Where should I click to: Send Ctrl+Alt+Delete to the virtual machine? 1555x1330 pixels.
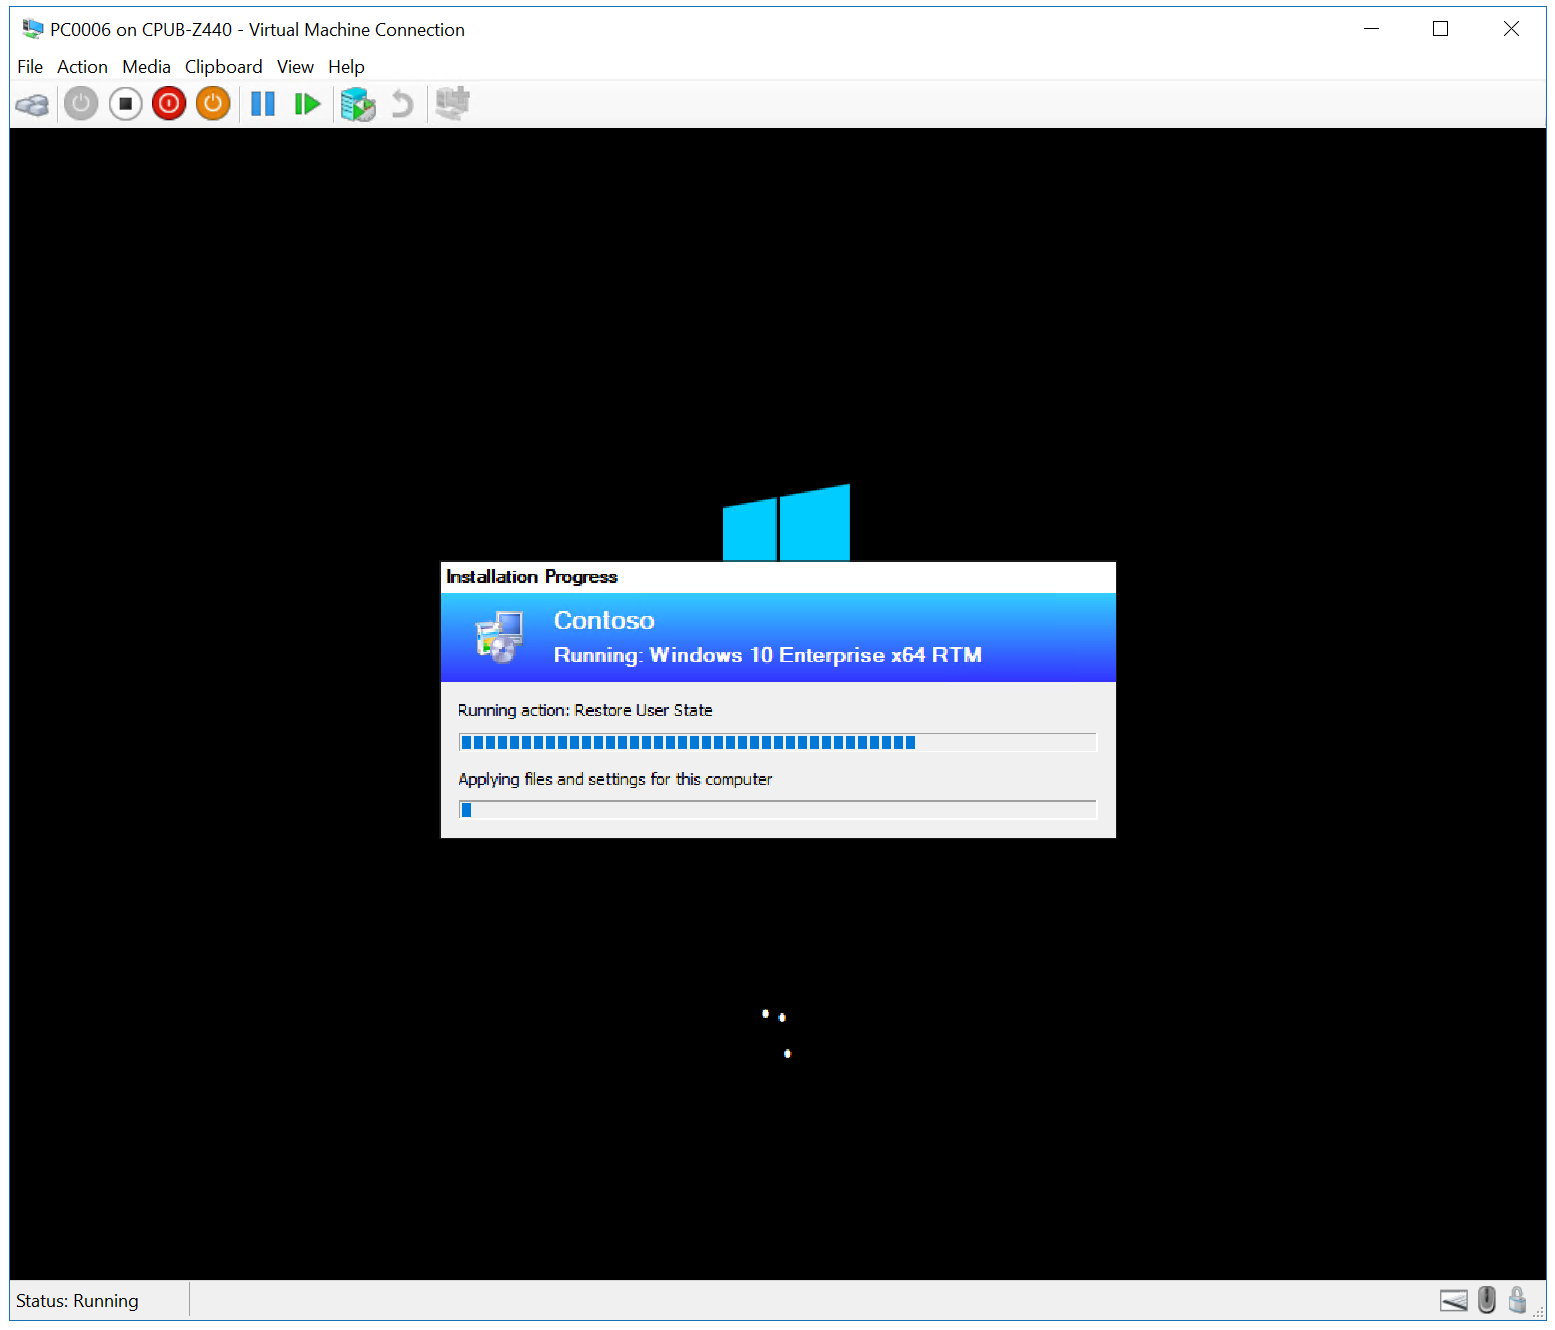click(32, 104)
